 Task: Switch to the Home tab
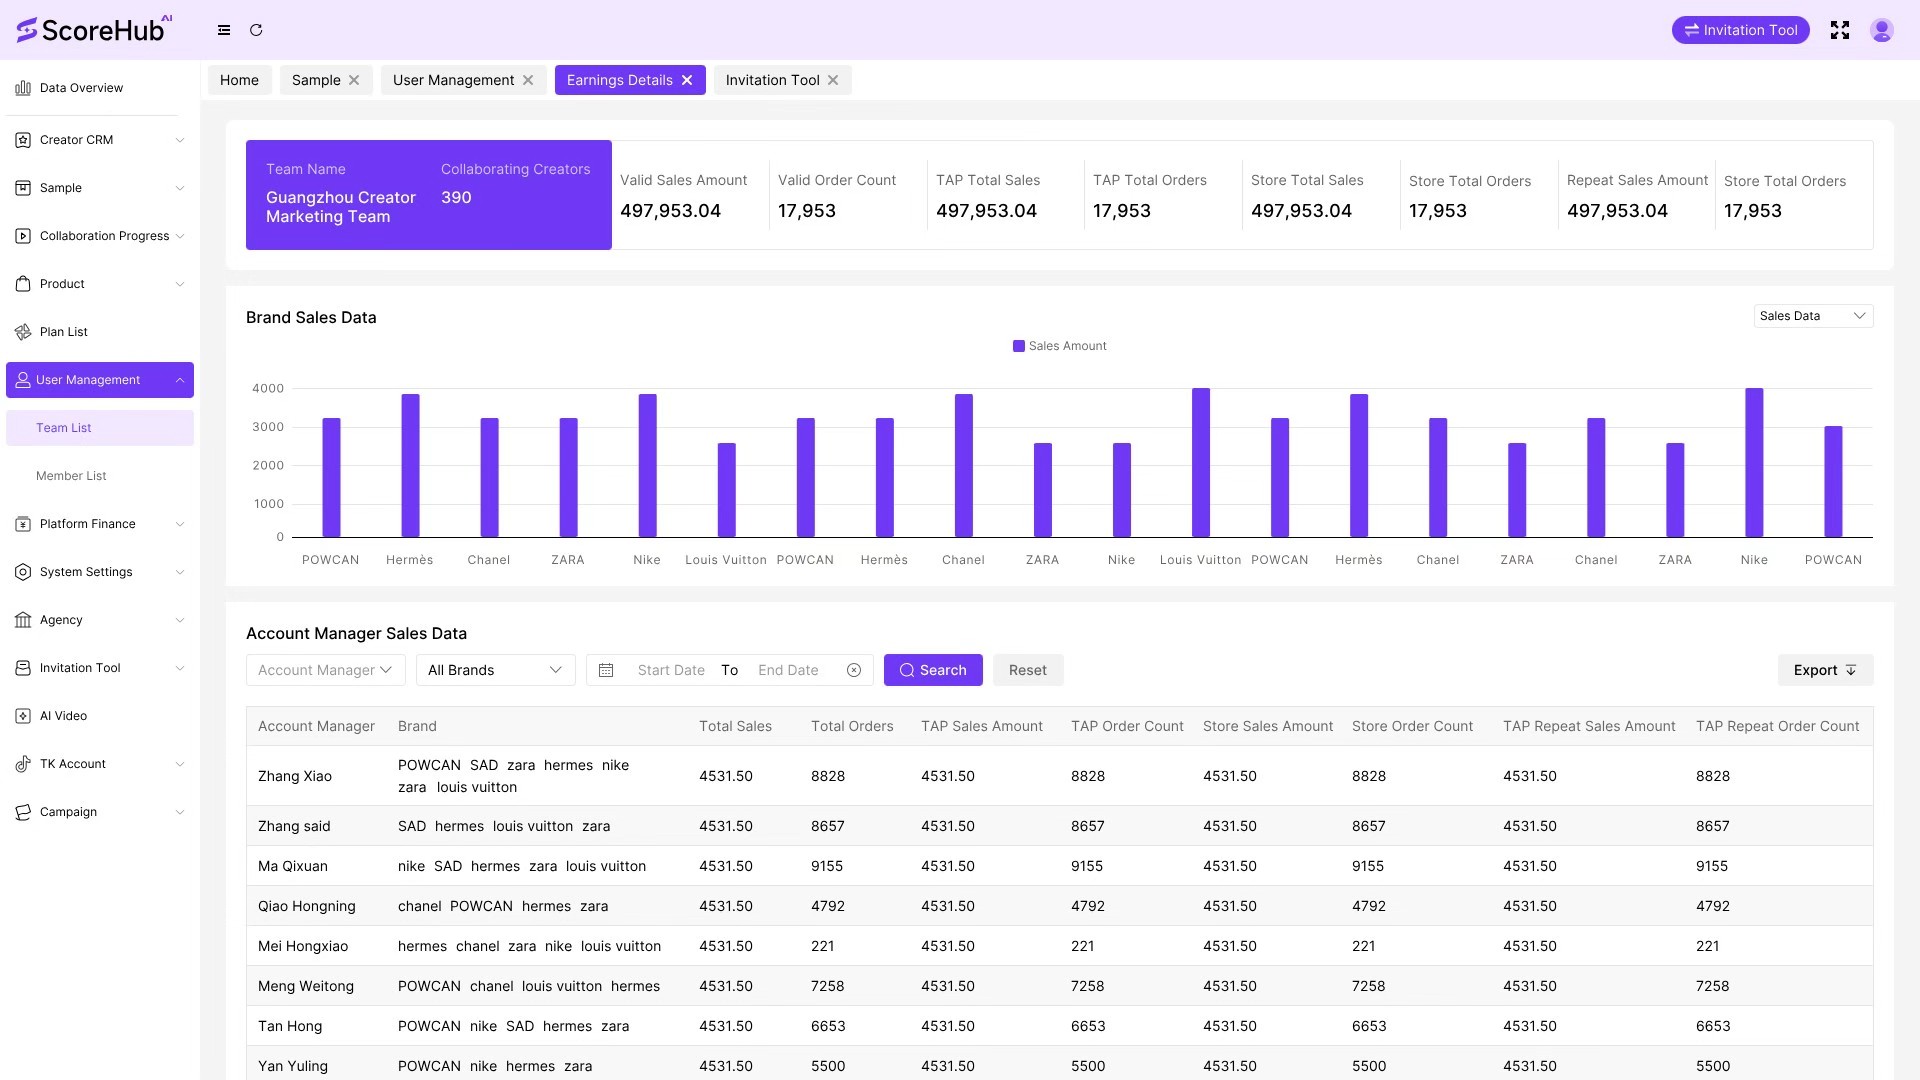pyautogui.click(x=239, y=80)
